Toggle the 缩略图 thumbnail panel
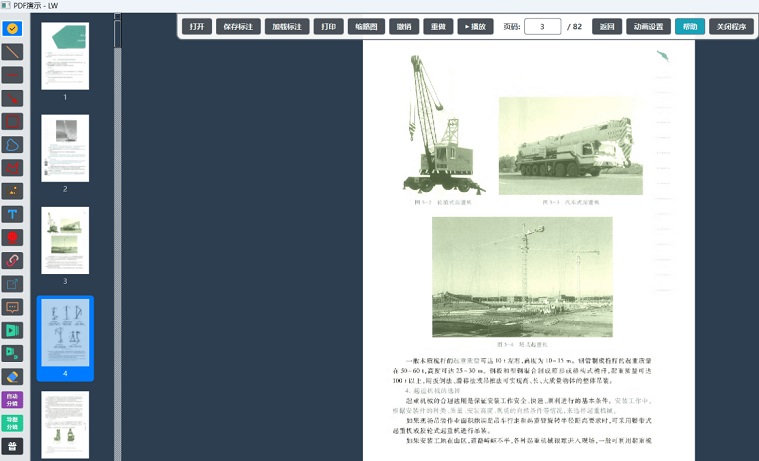The height and width of the screenshot is (461, 759). pyautogui.click(x=367, y=27)
